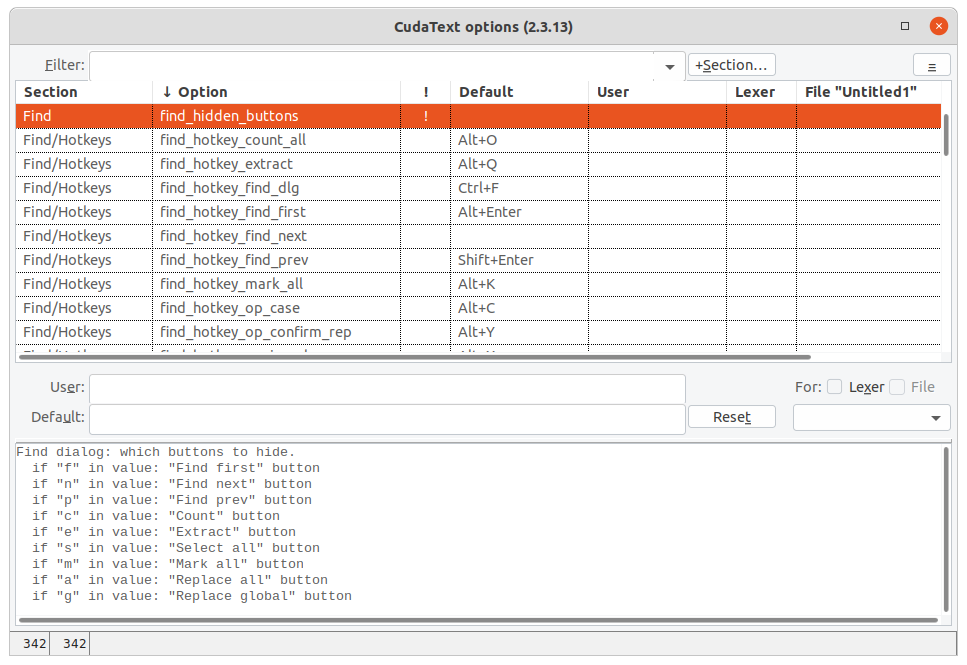Viewport: 967px width, 665px height.
Task: Click the Find section cell in selected row
Action: pyautogui.click(x=84, y=116)
